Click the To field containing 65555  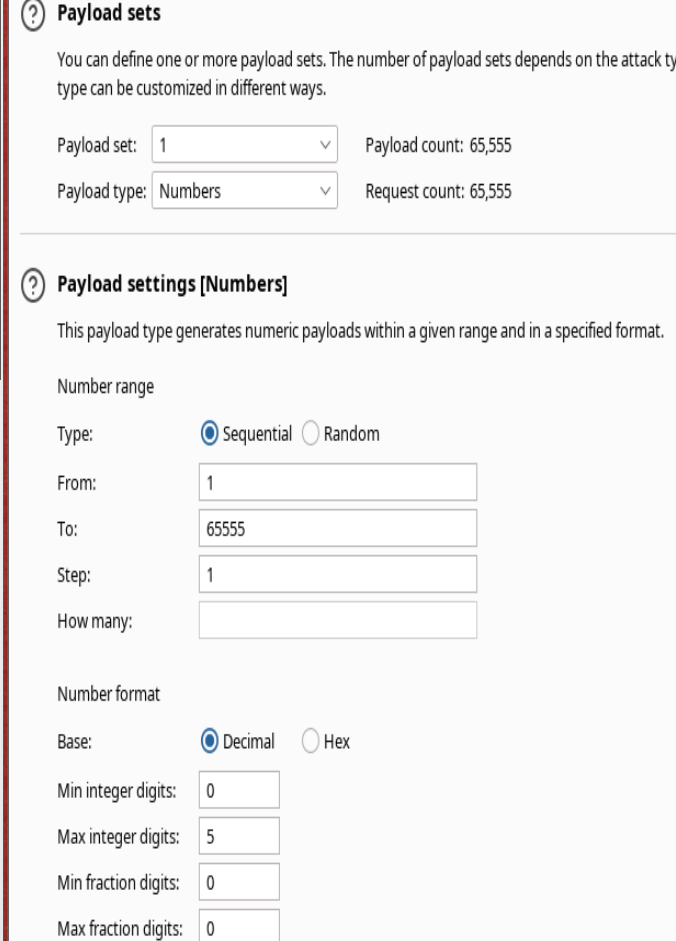[x=337, y=527]
